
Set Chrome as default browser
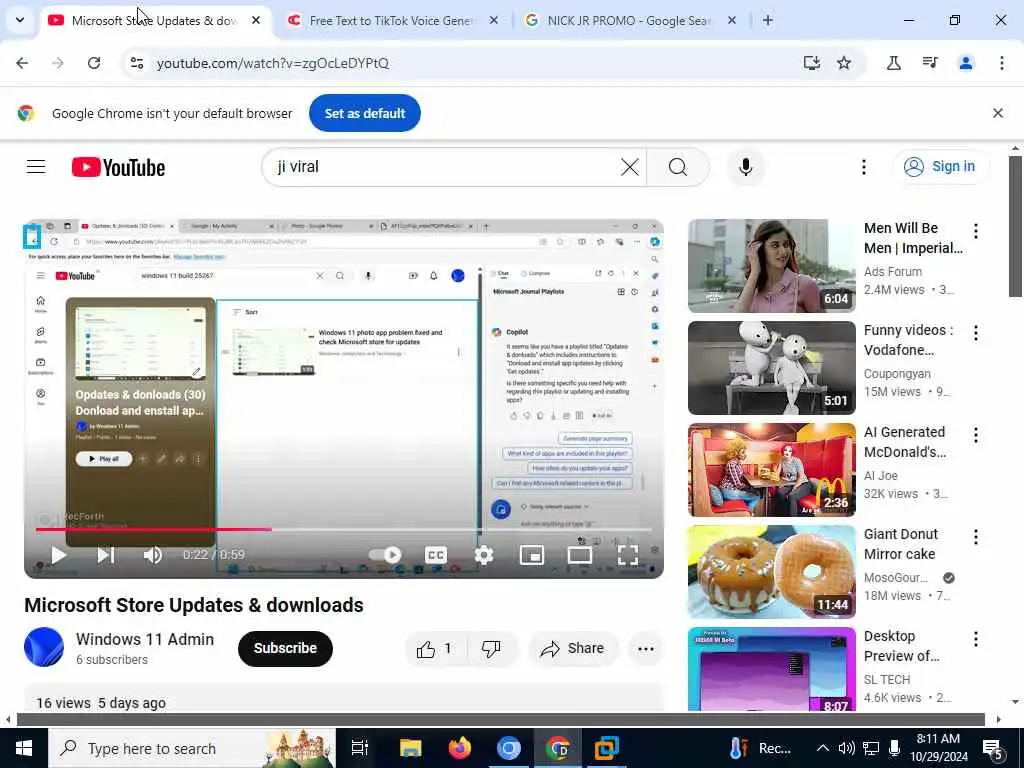pyautogui.click(x=364, y=113)
